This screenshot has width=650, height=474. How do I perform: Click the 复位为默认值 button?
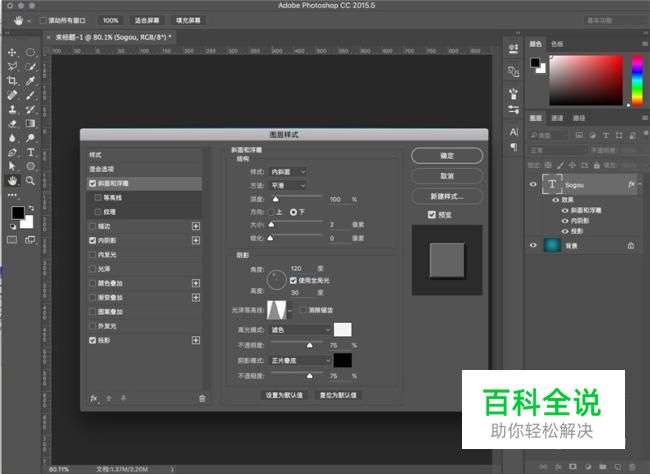[338, 395]
